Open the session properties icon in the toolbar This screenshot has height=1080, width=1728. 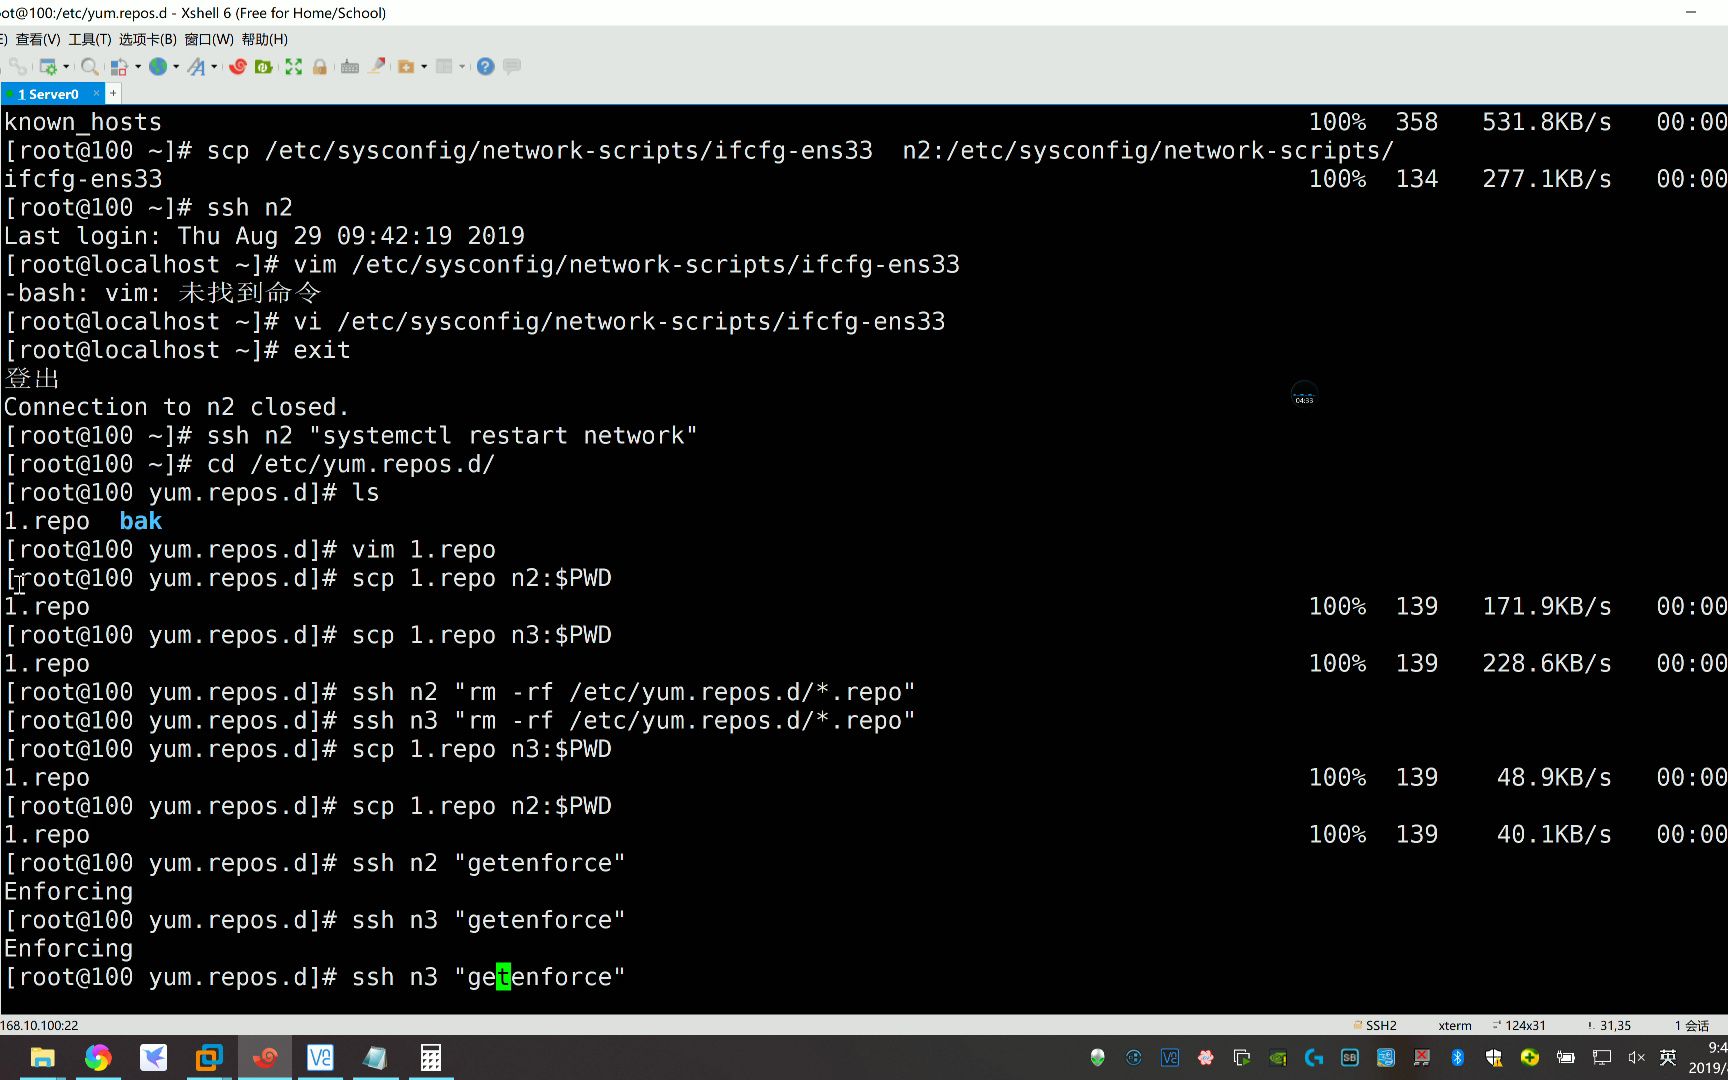pyautogui.click(x=47, y=67)
